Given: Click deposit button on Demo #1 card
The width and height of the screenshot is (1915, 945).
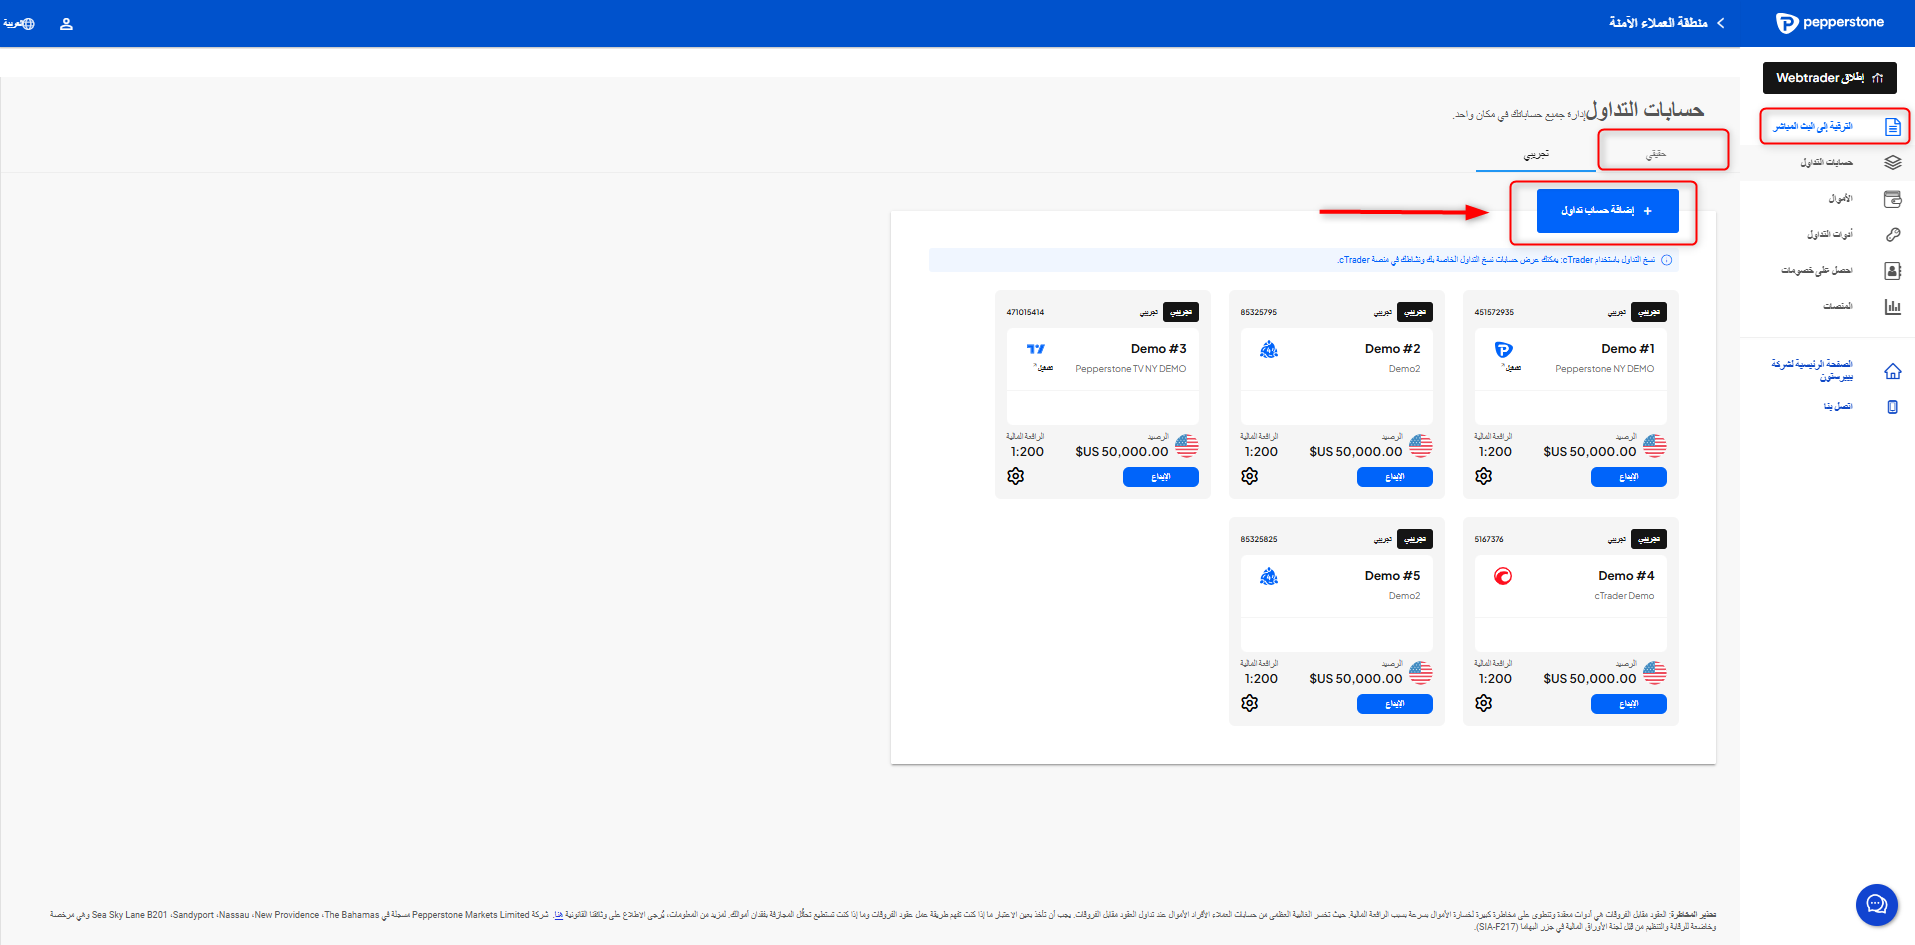Looking at the screenshot, I should [1628, 477].
